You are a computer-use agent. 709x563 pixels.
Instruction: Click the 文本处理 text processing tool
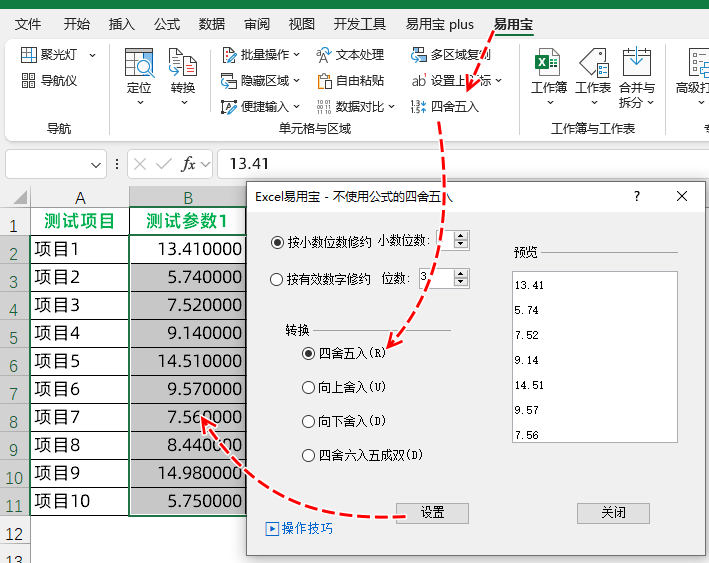coord(350,55)
